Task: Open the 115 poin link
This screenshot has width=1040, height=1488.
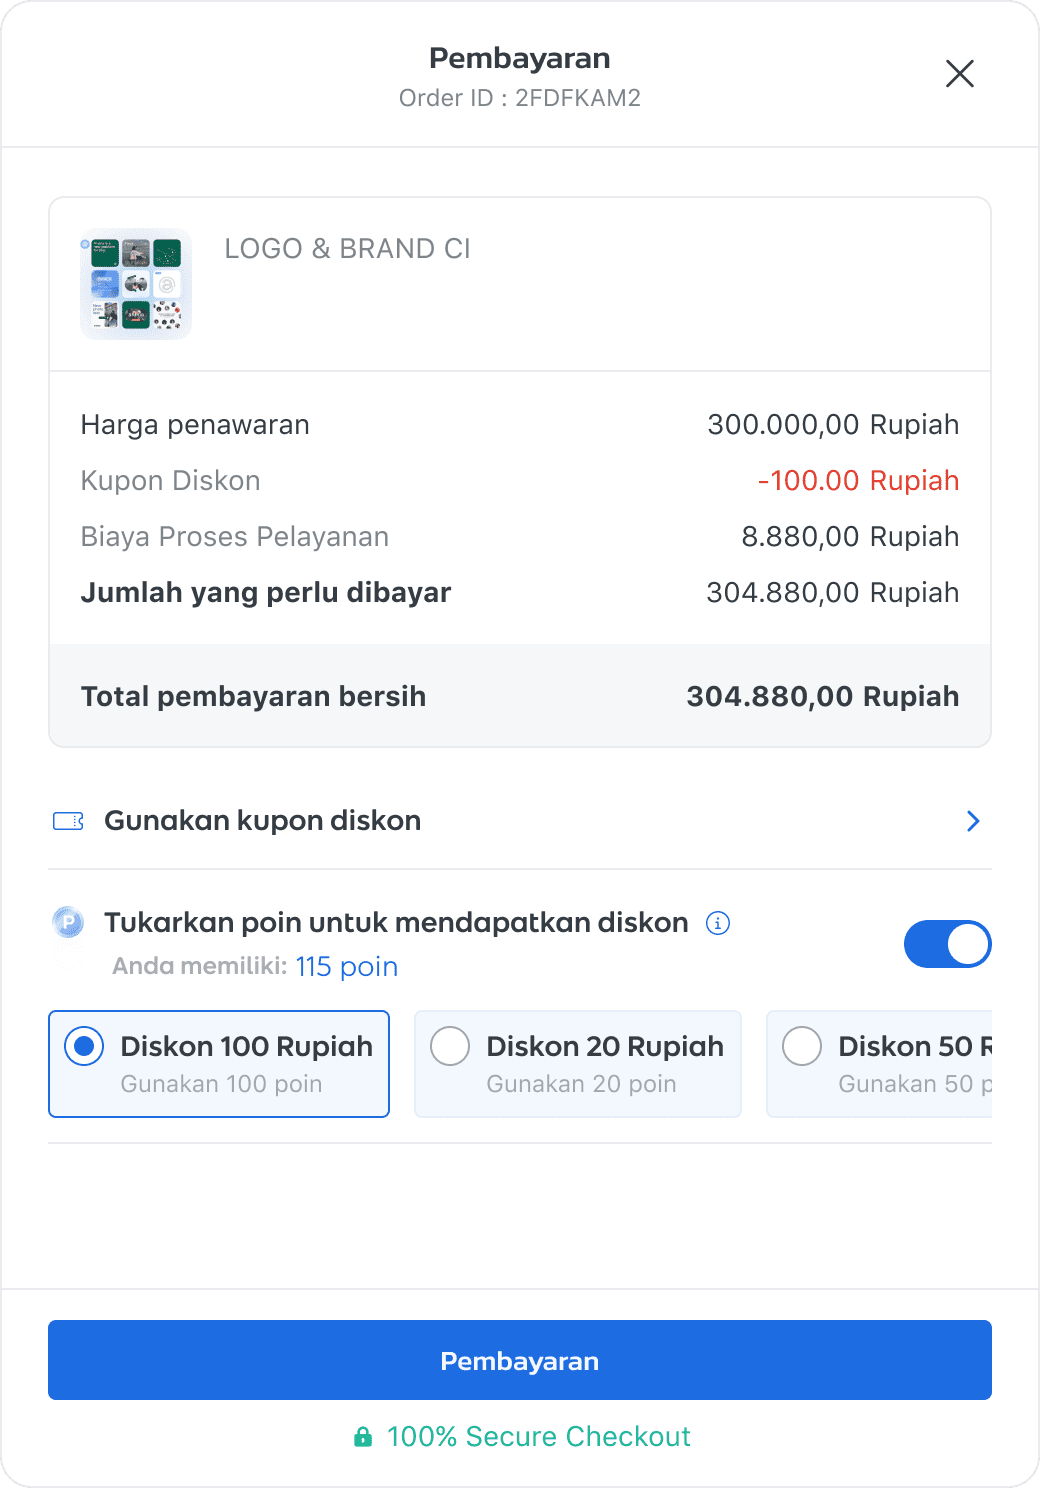Action: tap(346, 966)
